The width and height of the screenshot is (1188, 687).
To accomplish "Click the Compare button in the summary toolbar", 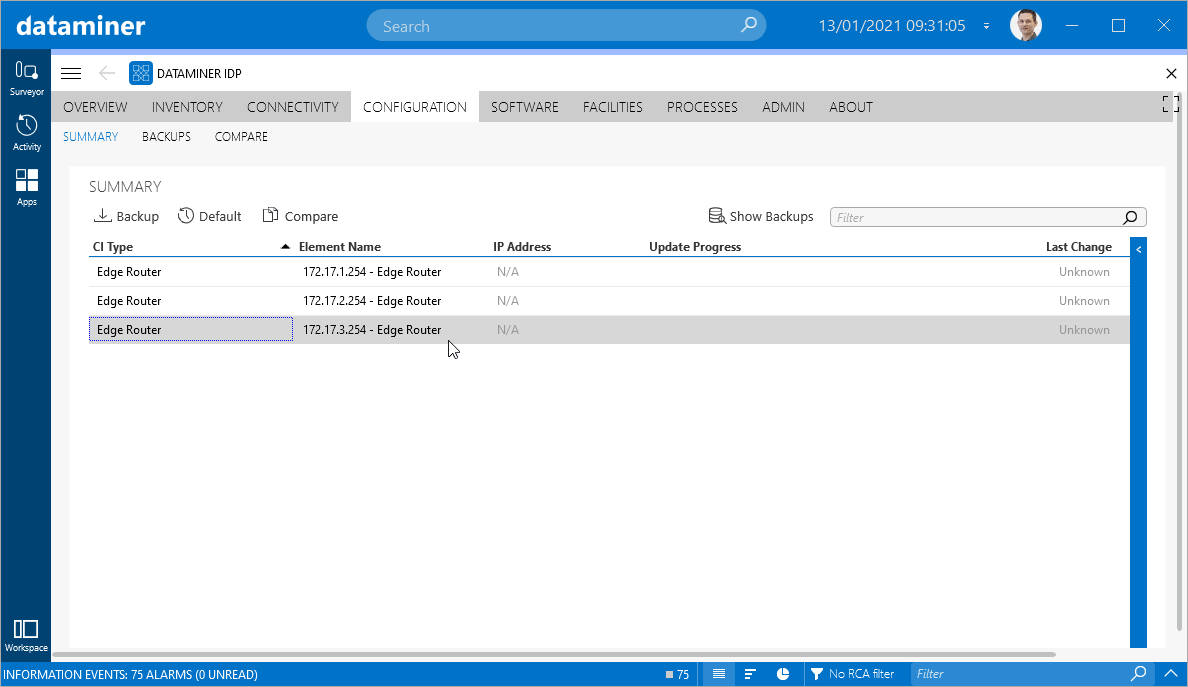I will (301, 216).
